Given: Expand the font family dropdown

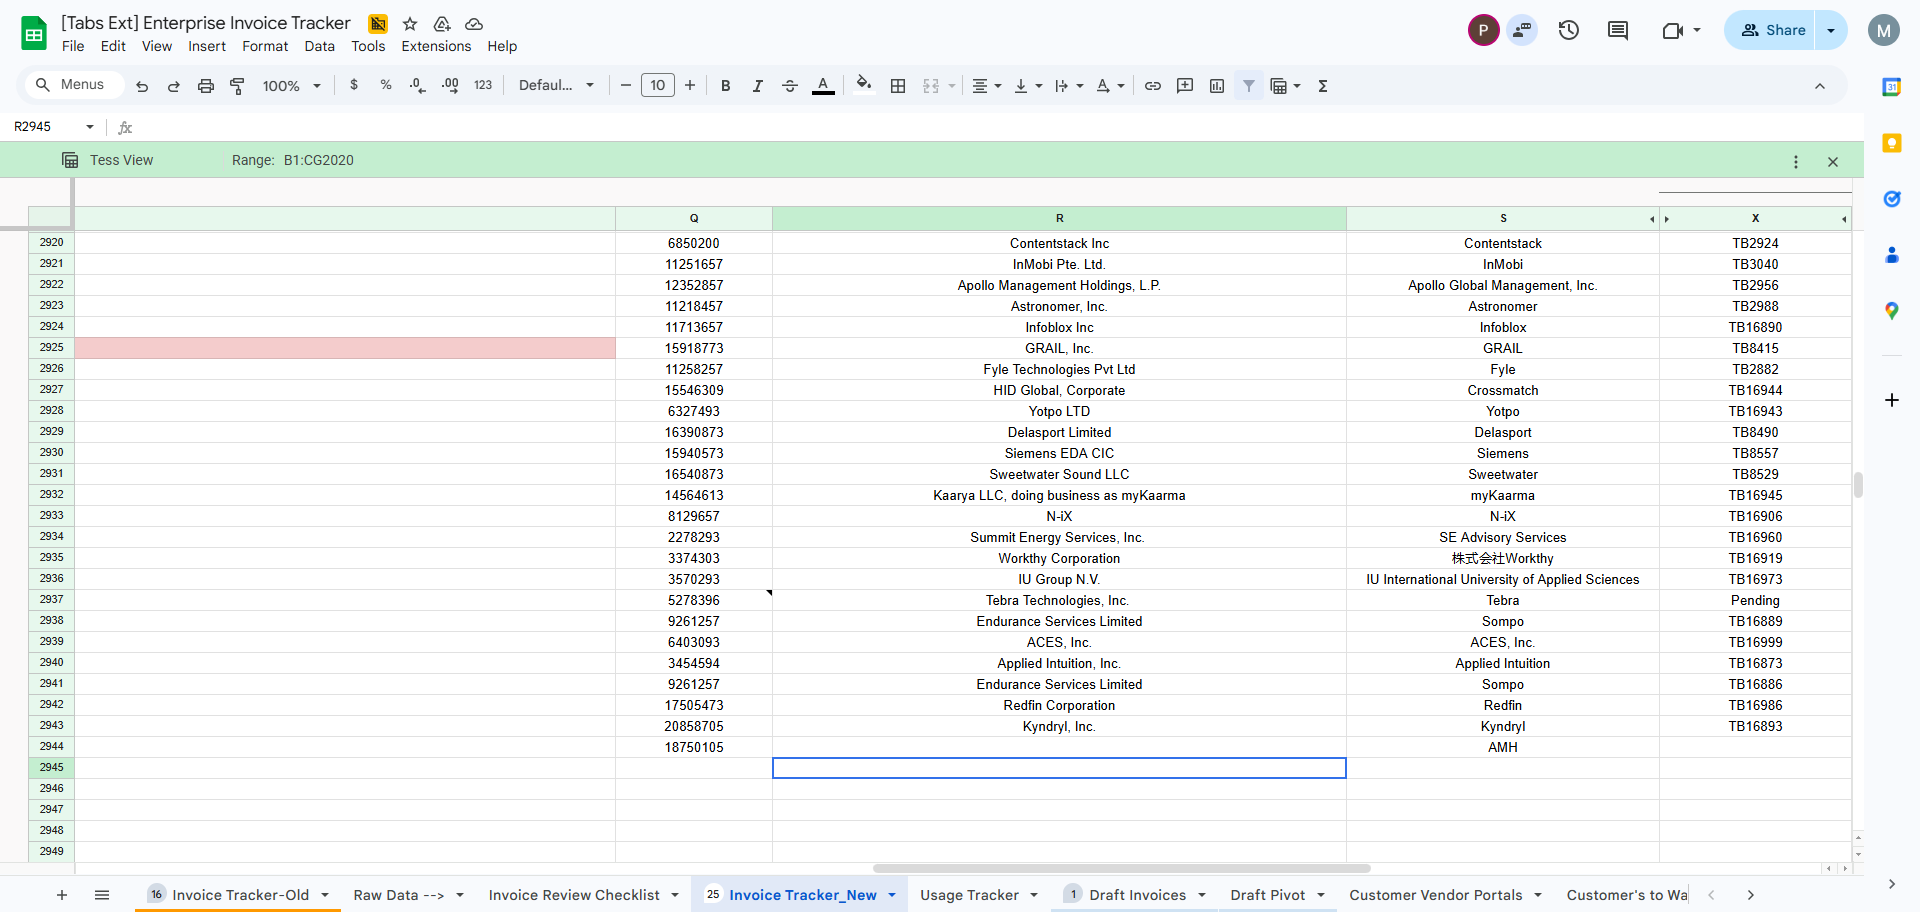Looking at the screenshot, I should pos(556,86).
